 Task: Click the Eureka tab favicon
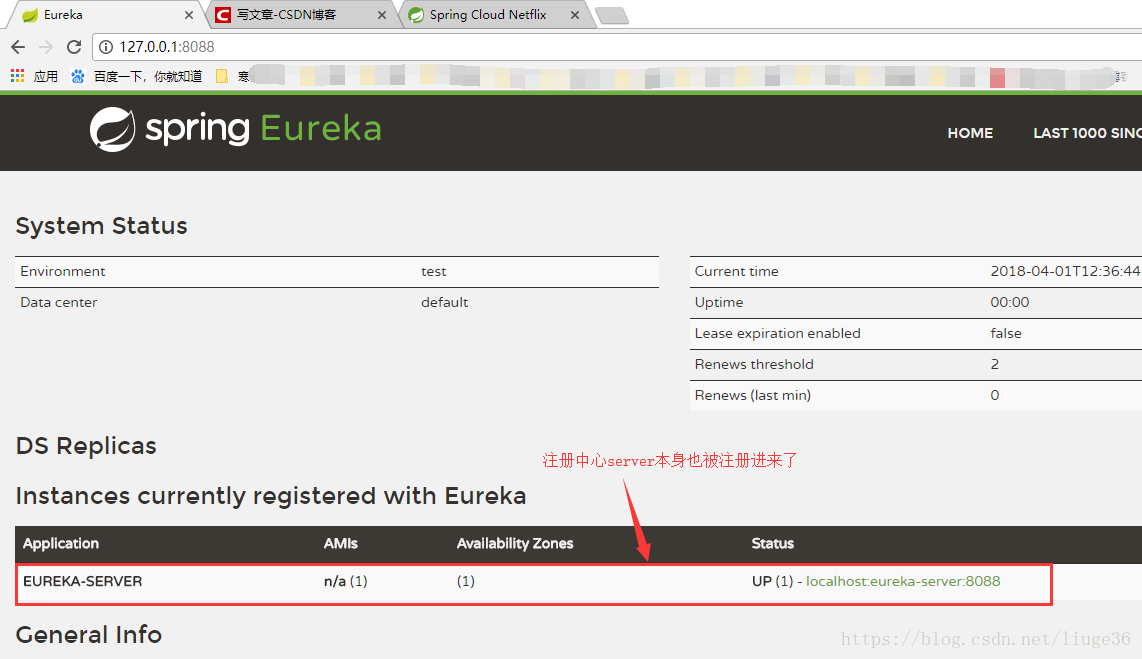coord(30,15)
